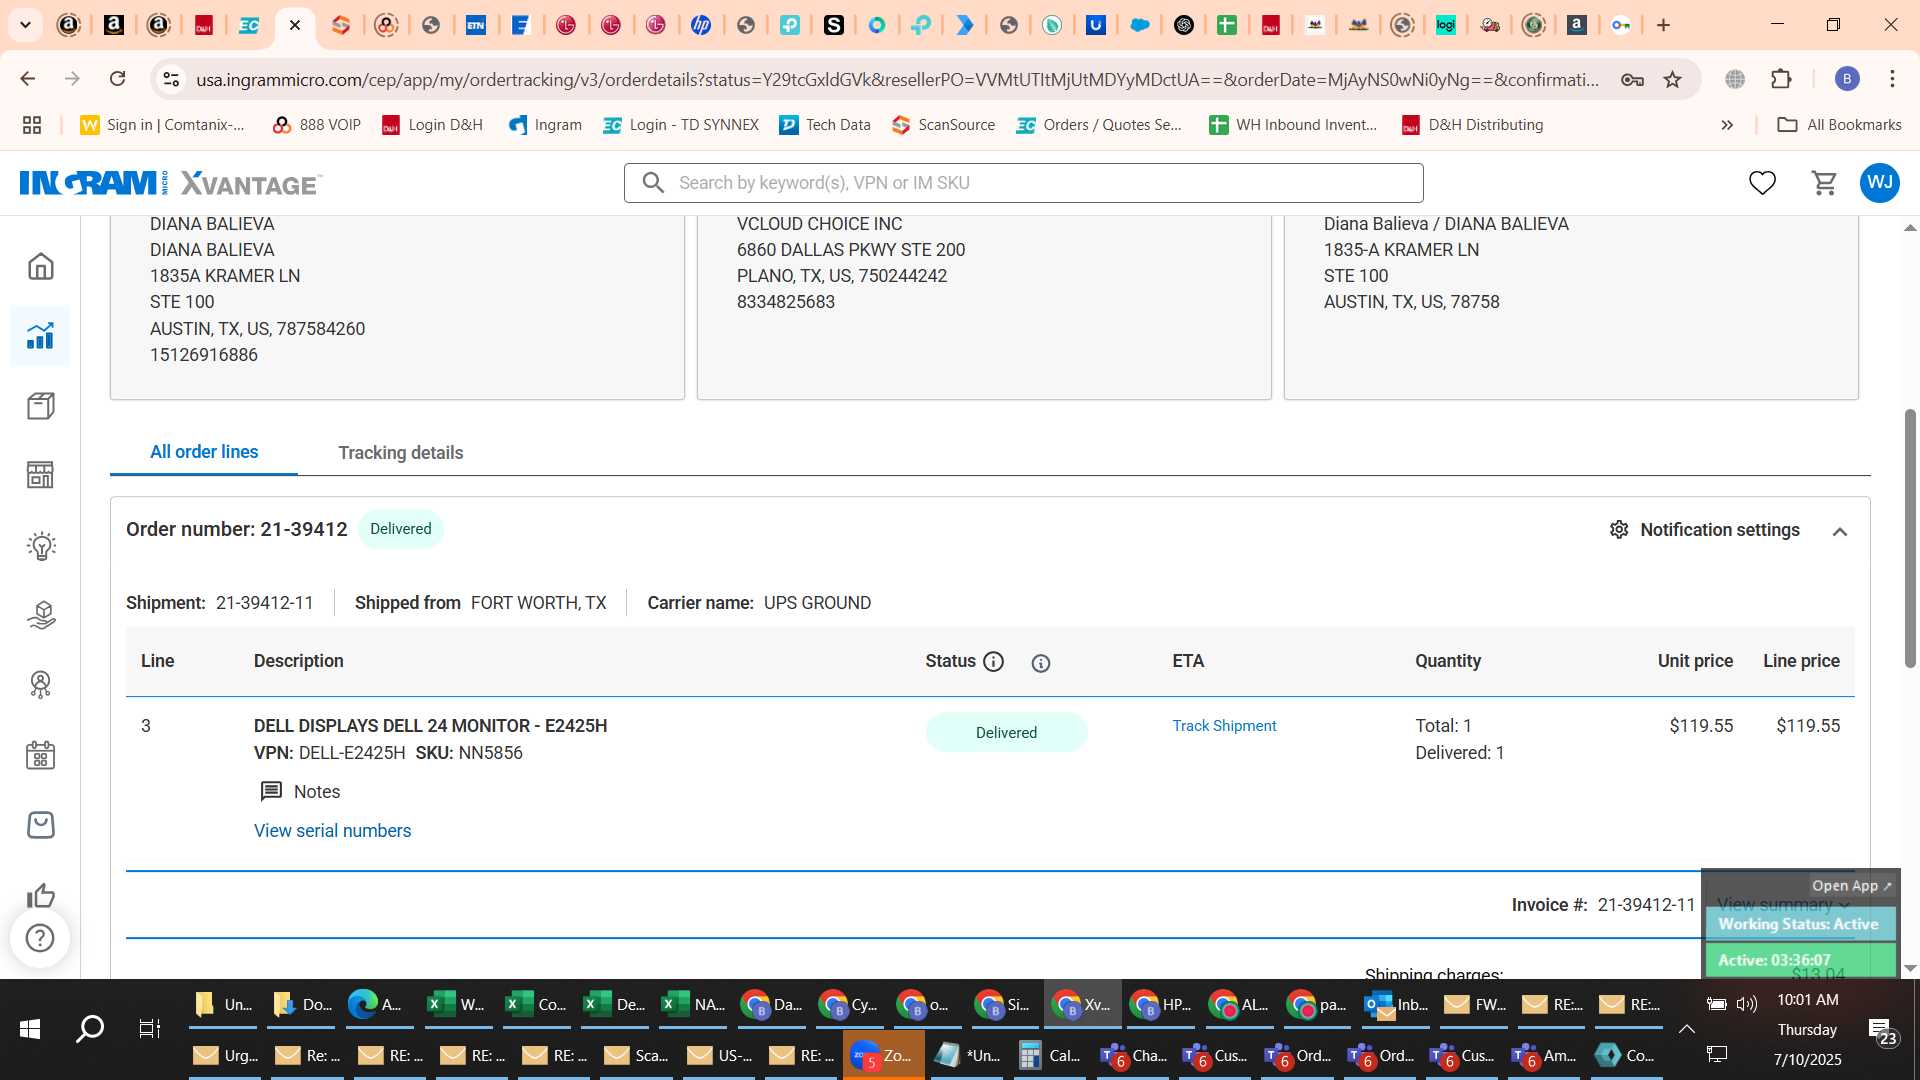Click the second info icon next to Status
Viewport: 1920px width, 1080px height.
pyautogui.click(x=1041, y=662)
